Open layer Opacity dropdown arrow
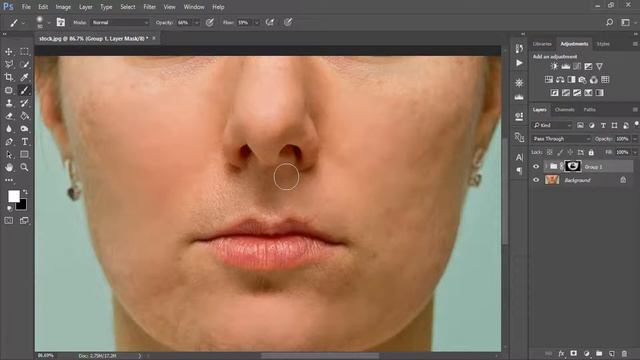The width and height of the screenshot is (640, 360). (x=635, y=139)
